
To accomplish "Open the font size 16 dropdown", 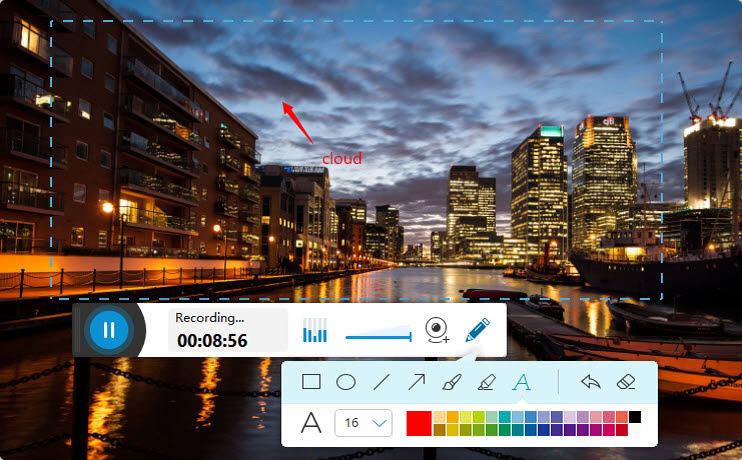I will pos(363,423).
